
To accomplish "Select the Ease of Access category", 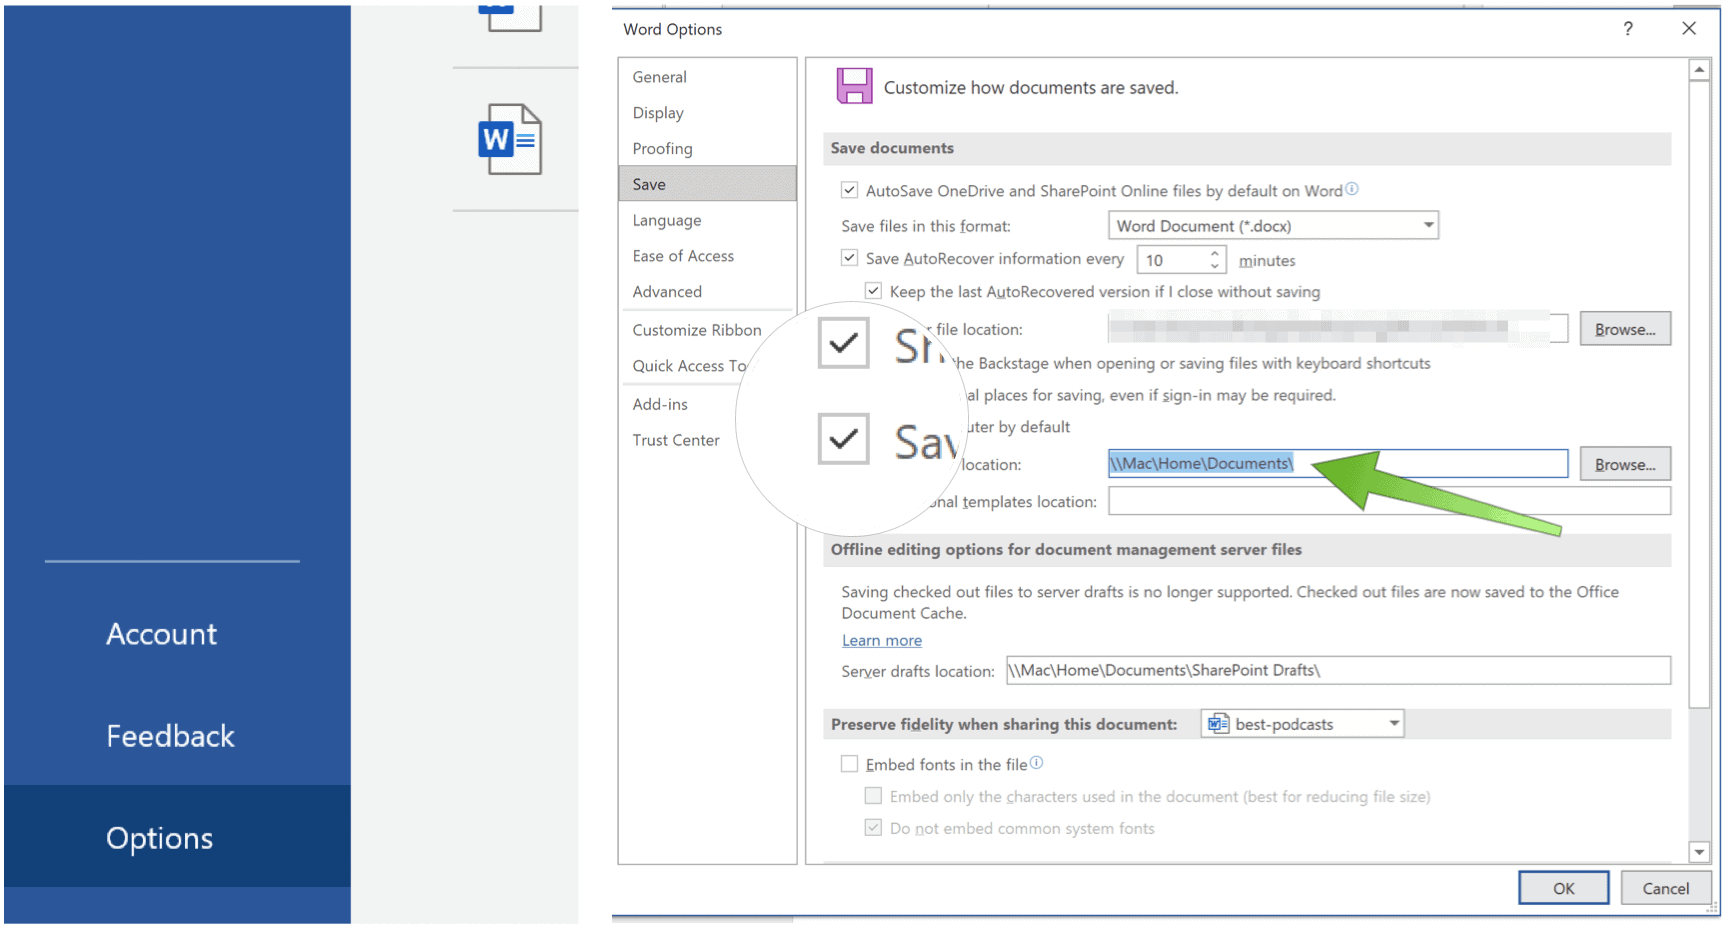I will (707, 256).
